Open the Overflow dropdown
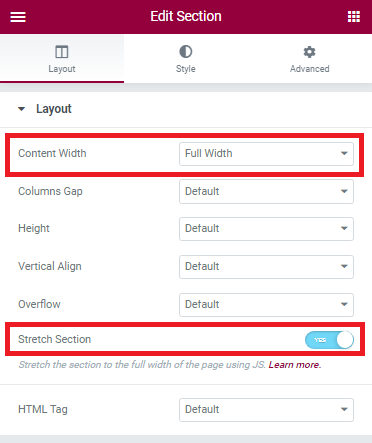The image size is (372, 443). point(266,305)
